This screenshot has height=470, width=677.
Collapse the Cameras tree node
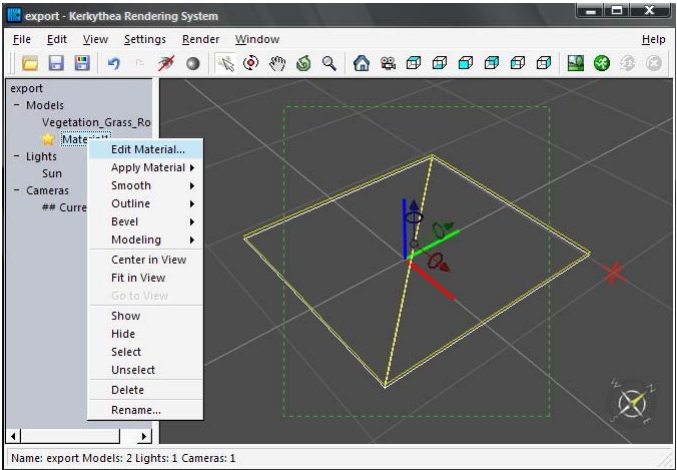(16, 190)
